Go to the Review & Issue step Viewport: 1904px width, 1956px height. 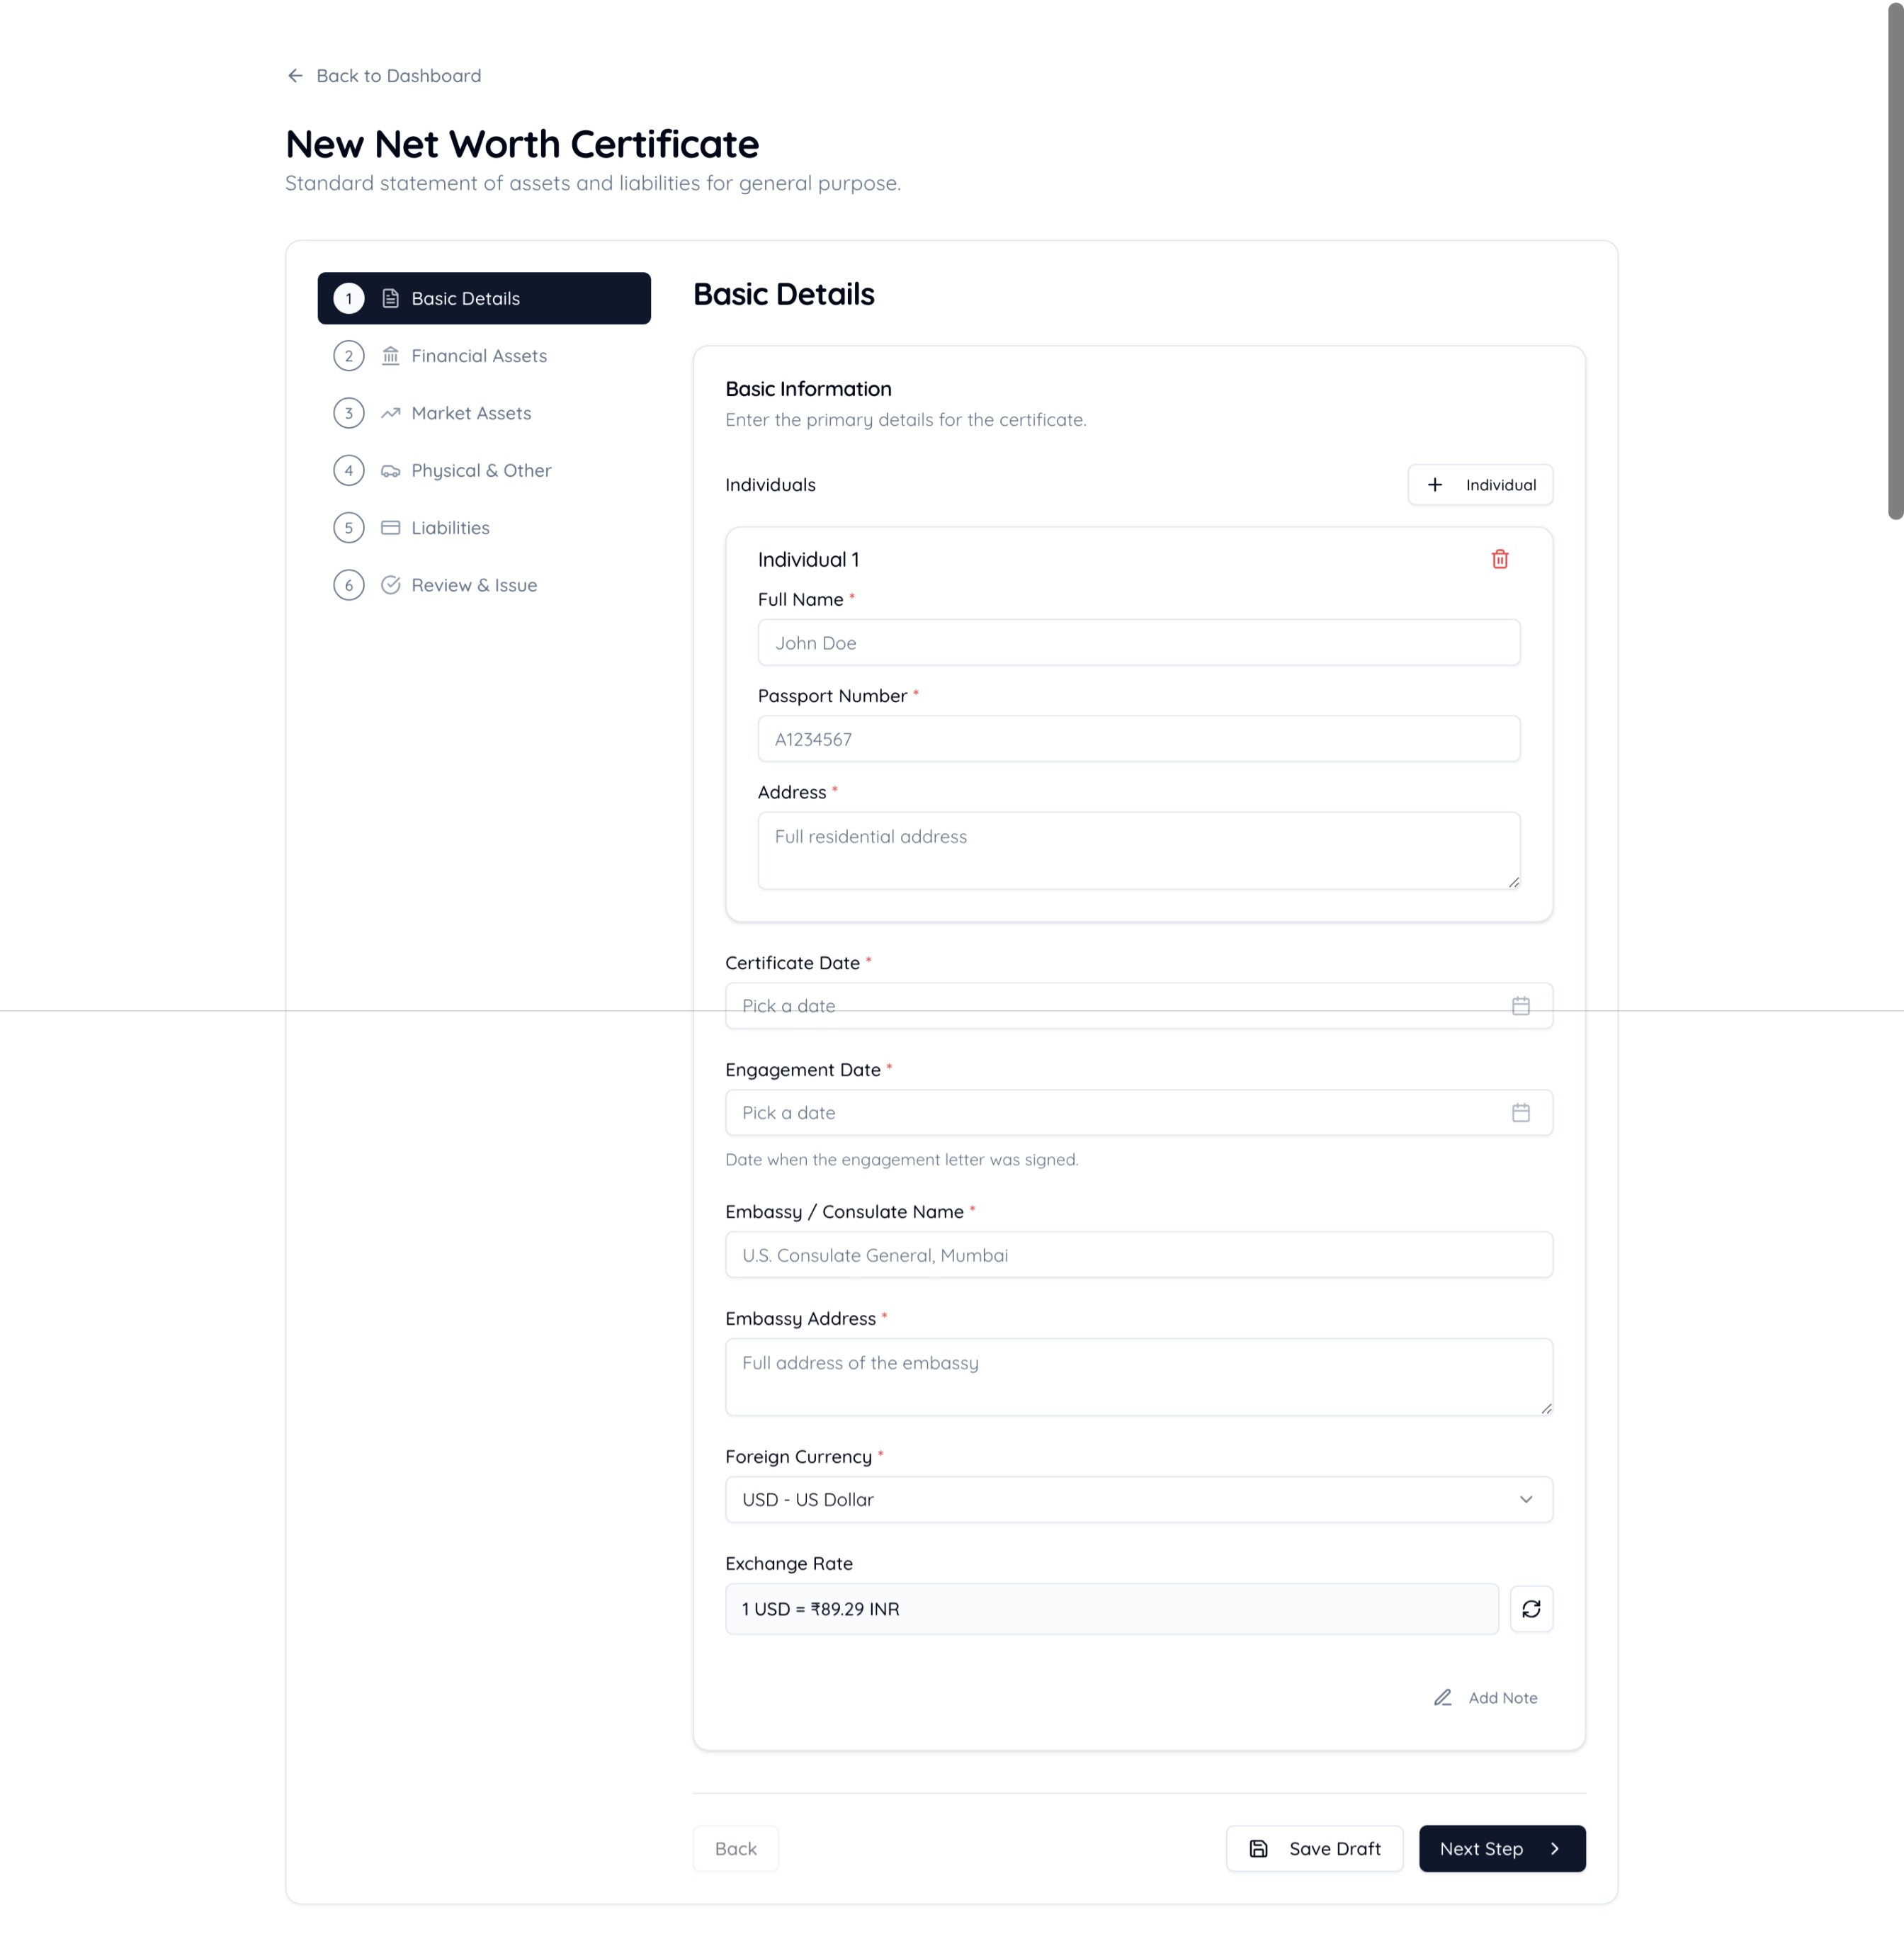tap(473, 585)
